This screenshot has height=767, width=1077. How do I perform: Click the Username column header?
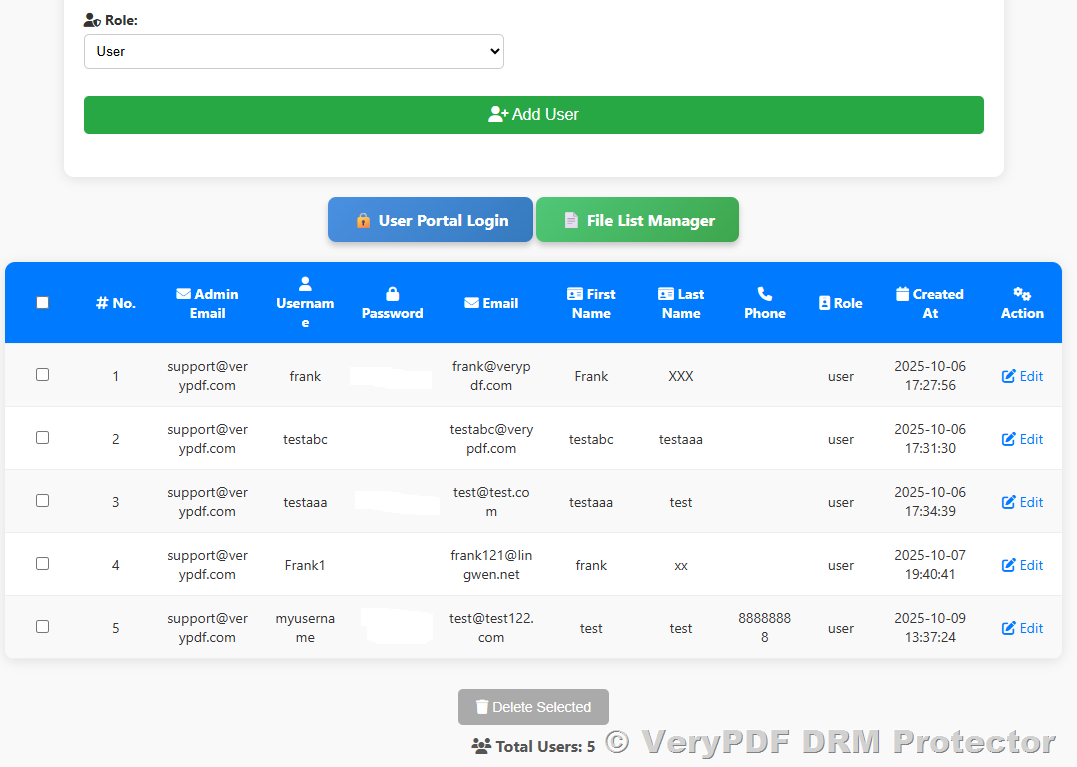tap(305, 303)
